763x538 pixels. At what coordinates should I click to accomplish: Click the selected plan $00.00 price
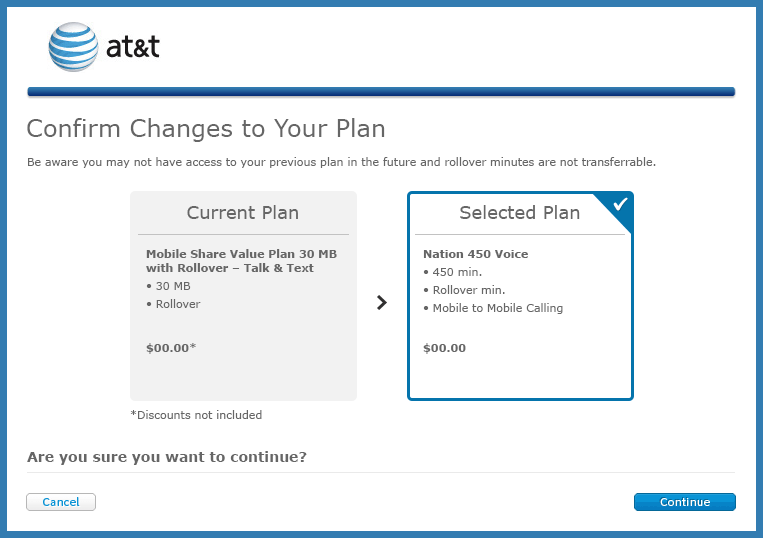pos(444,348)
